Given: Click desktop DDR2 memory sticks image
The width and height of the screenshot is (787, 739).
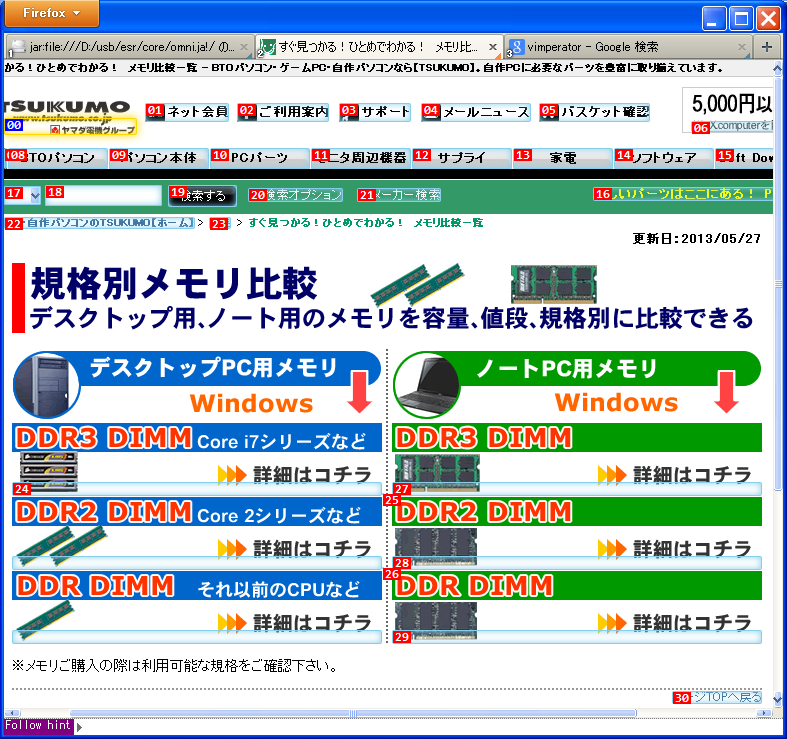Looking at the screenshot, I should (x=61, y=545).
